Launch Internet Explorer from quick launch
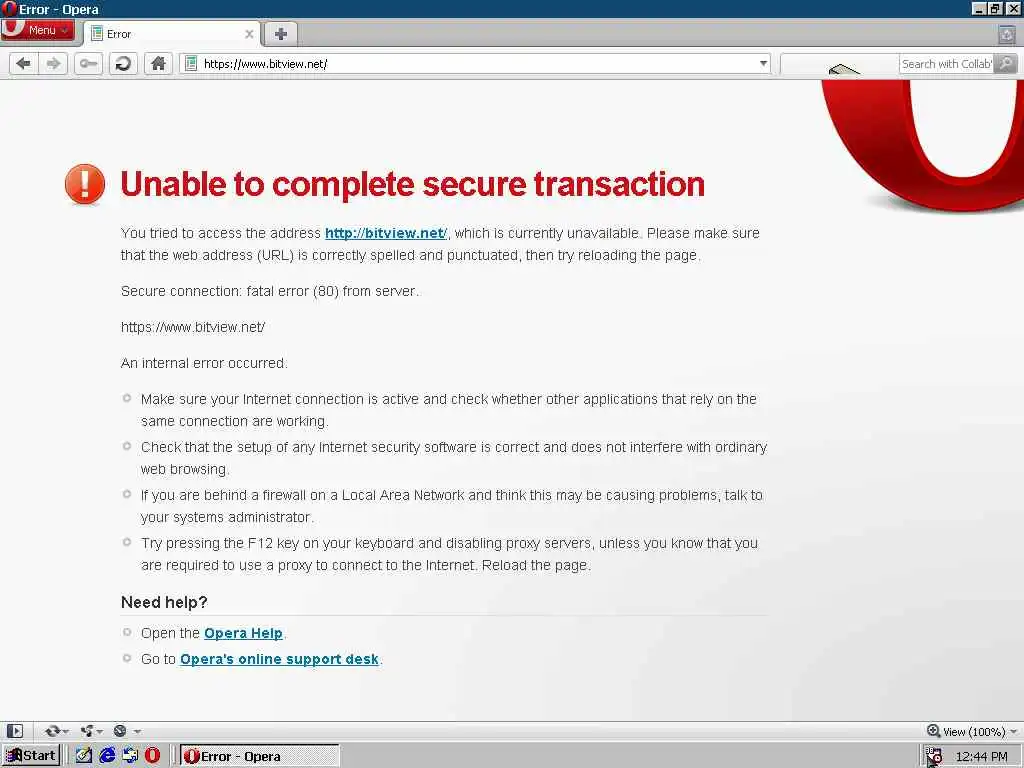The width and height of the screenshot is (1024, 768). pyautogui.click(x=107, y=756)
